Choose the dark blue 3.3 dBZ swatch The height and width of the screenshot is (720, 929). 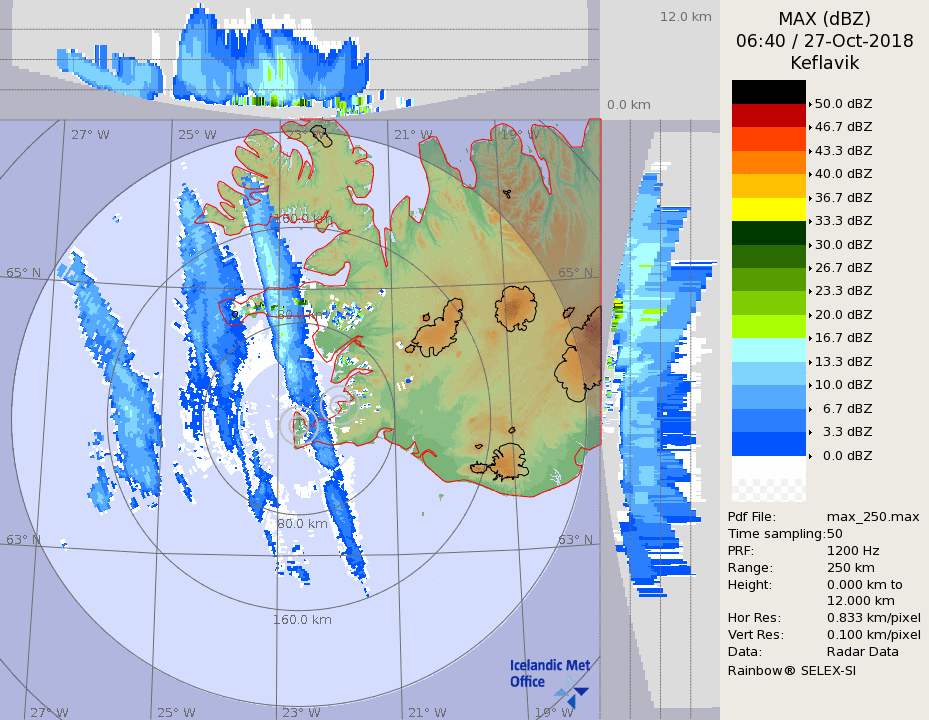[768, 444]
